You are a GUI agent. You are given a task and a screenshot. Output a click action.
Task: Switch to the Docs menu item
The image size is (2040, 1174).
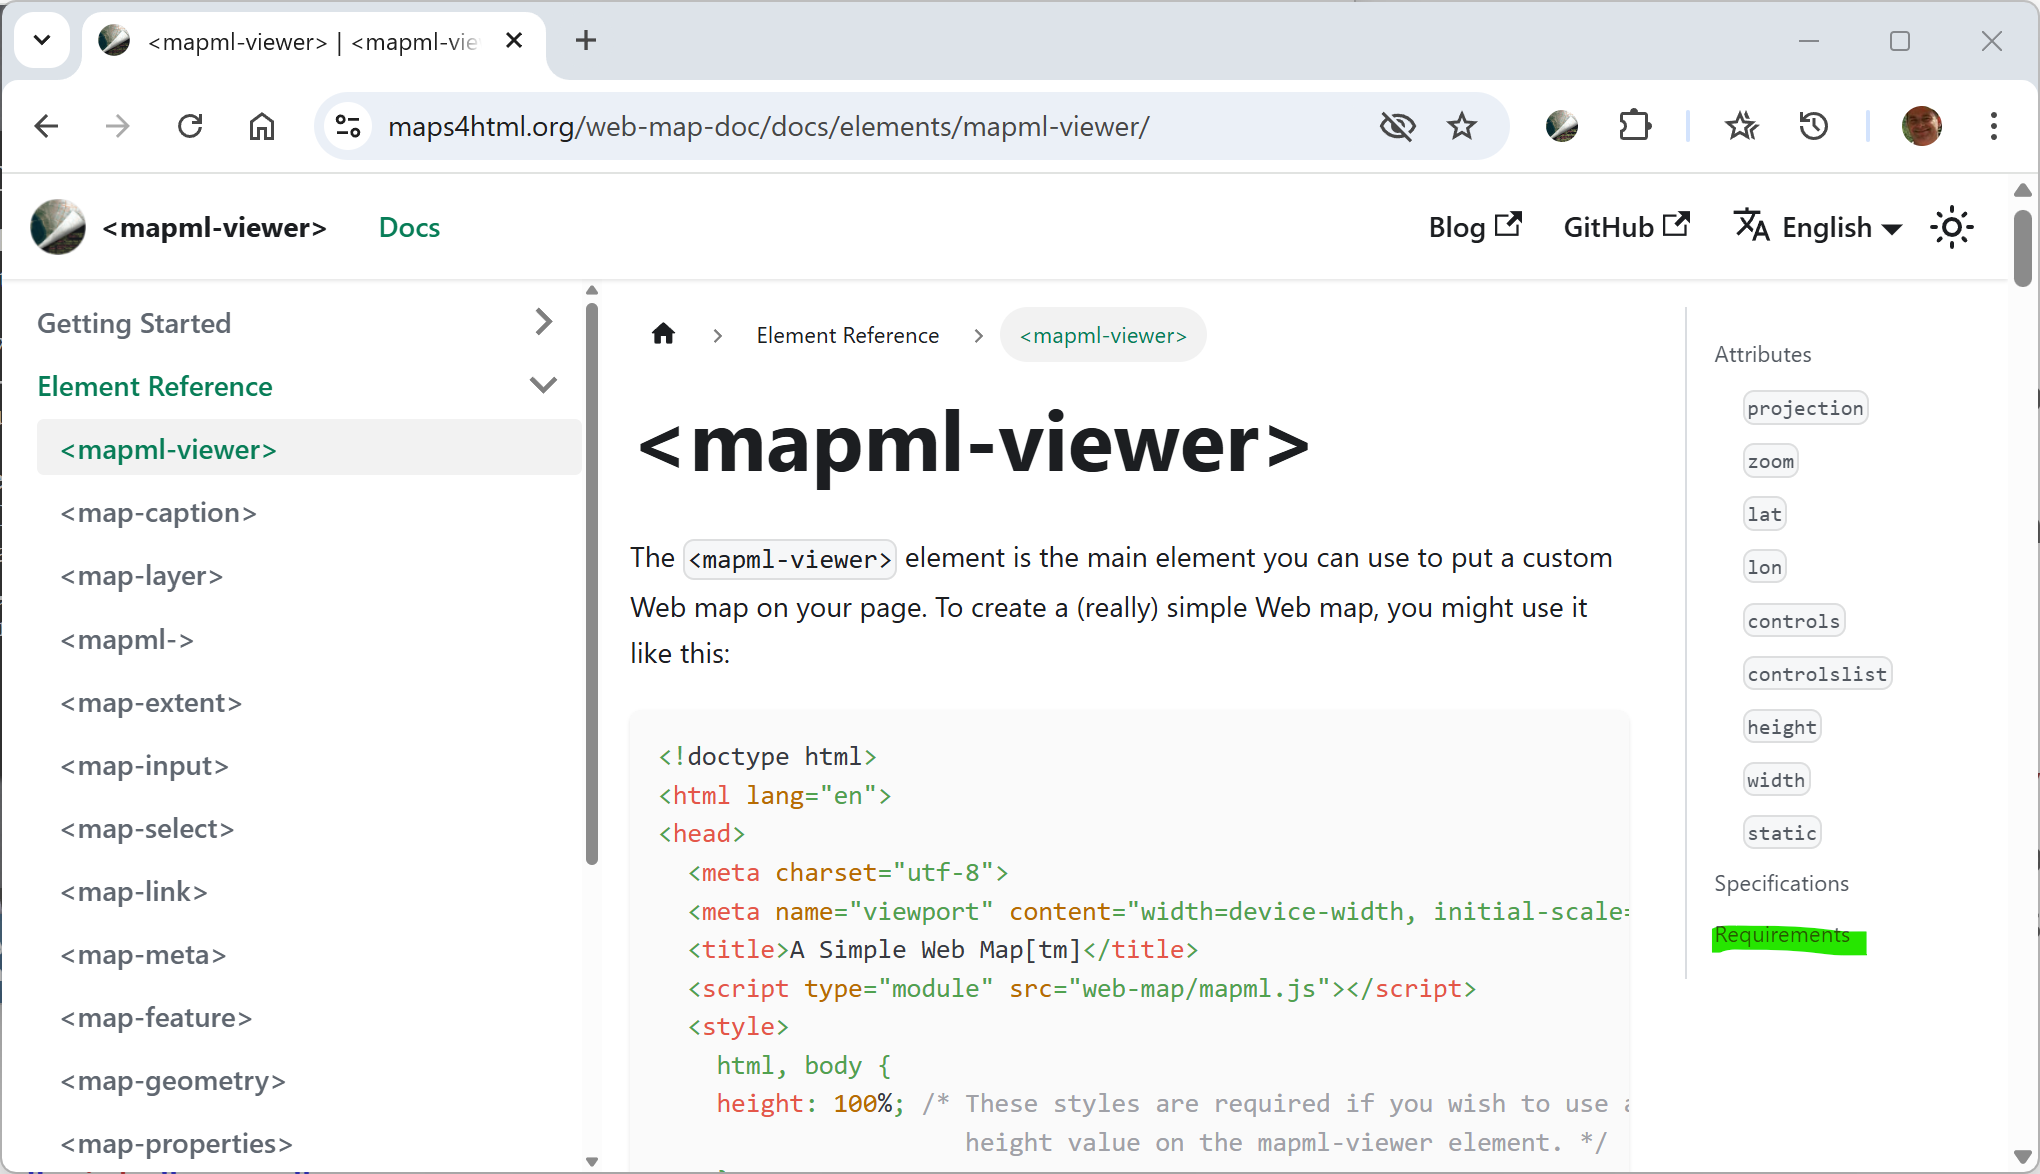408,227
